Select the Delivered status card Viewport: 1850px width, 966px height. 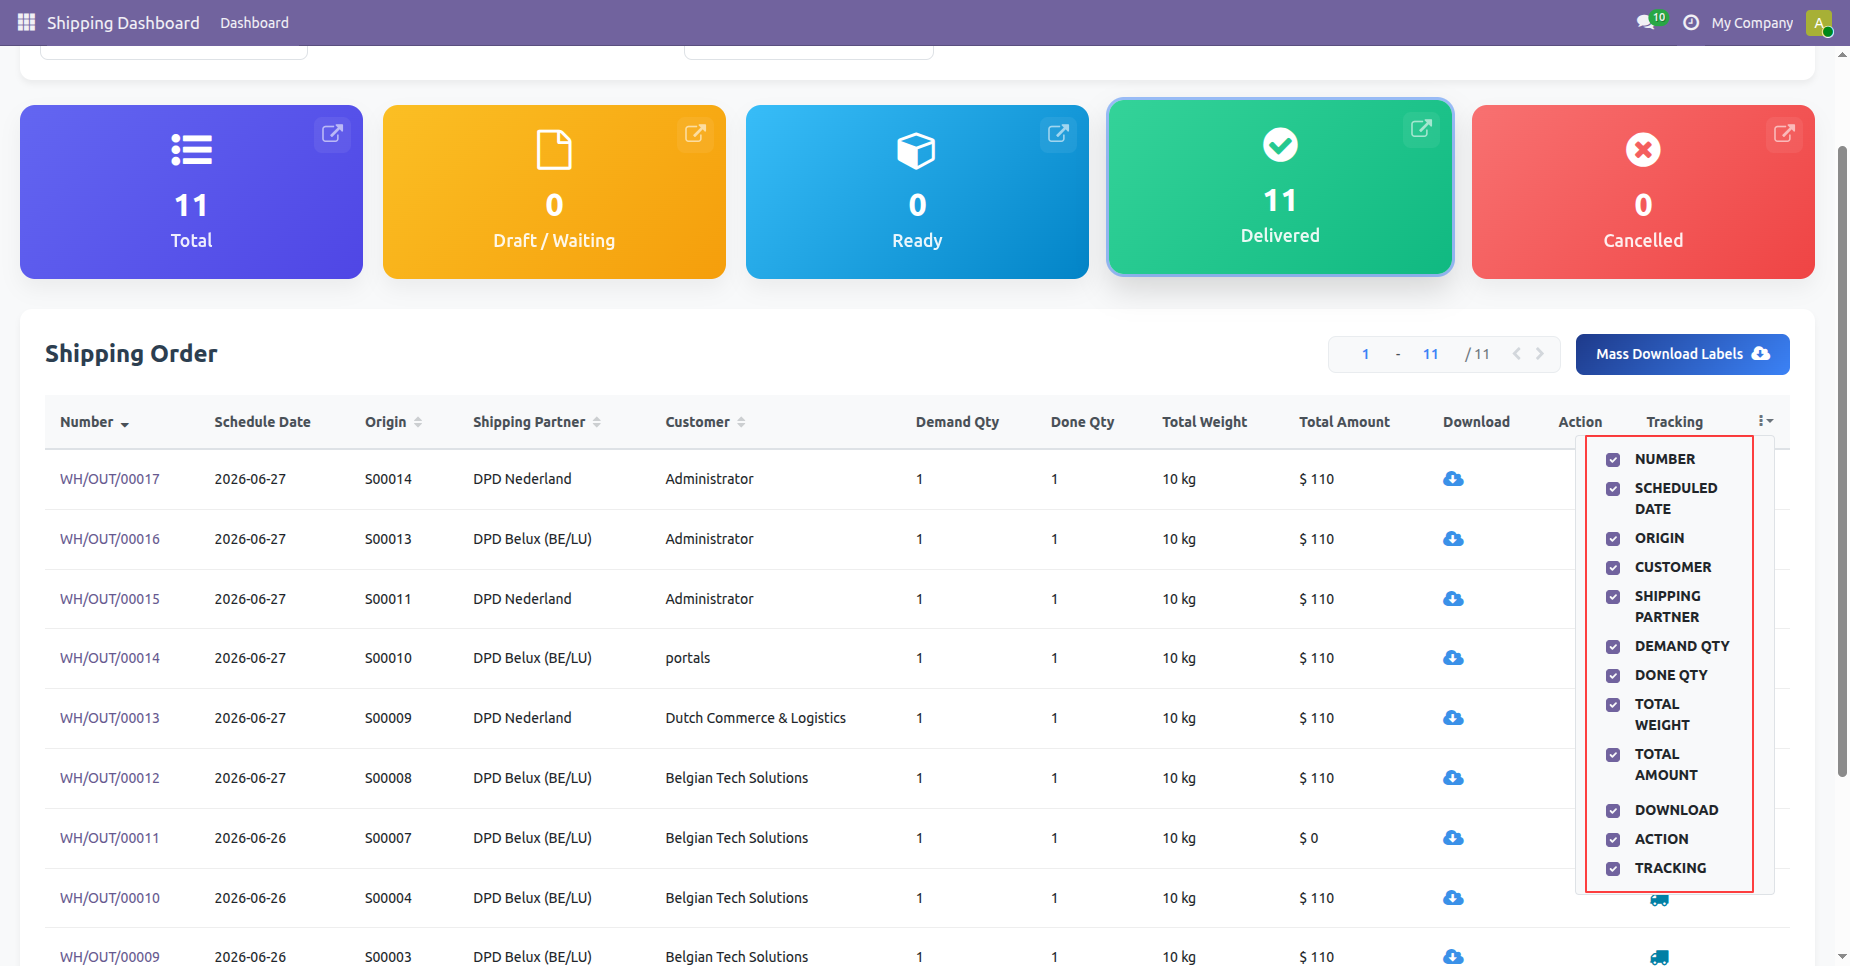click(x=1280, y=187)
